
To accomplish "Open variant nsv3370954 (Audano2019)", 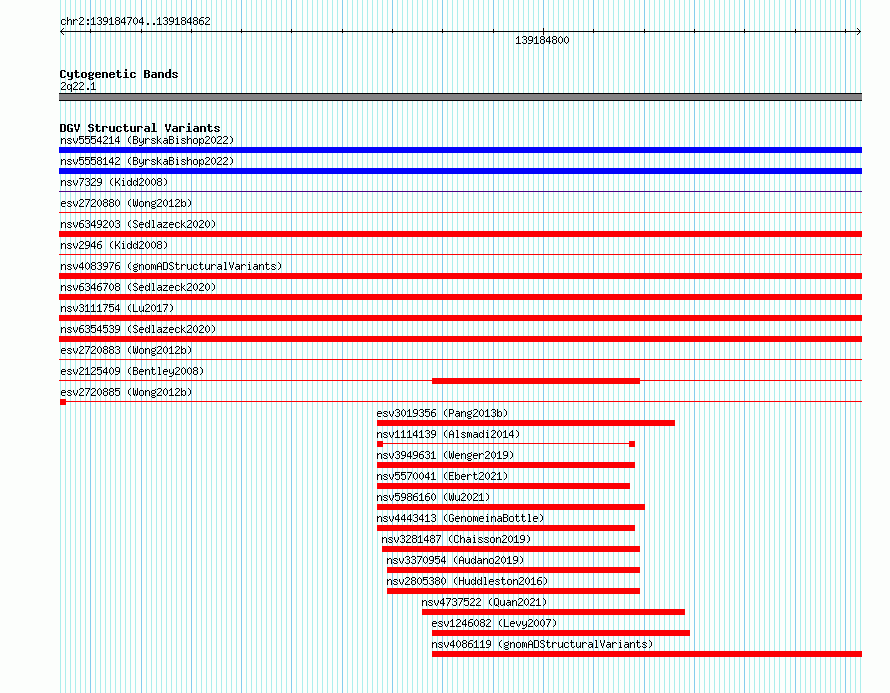I will [455, 560].
